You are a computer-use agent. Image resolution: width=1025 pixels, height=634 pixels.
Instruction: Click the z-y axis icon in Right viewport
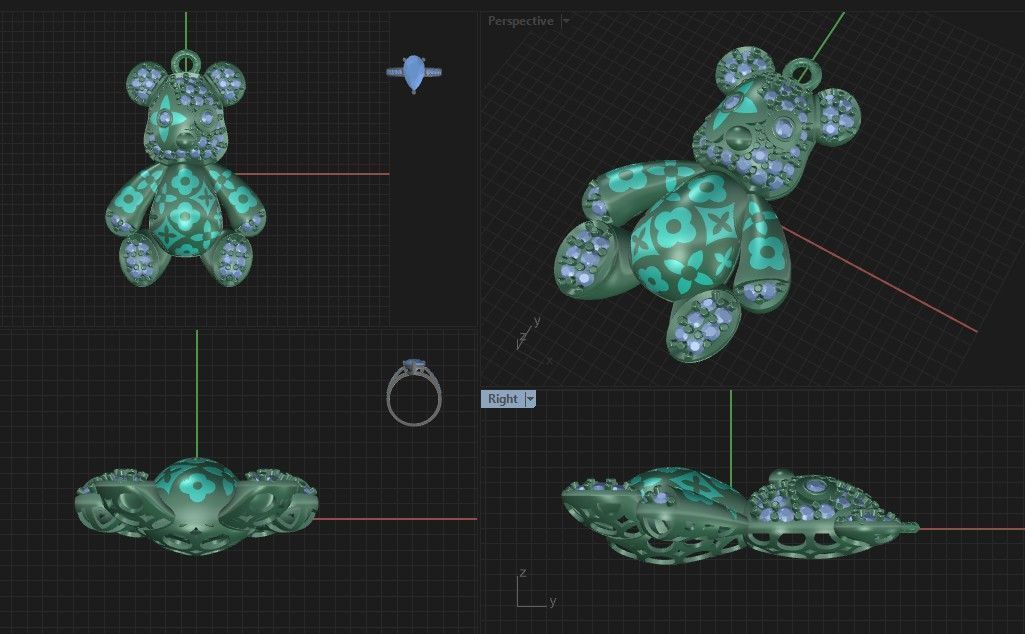point(536,589)
